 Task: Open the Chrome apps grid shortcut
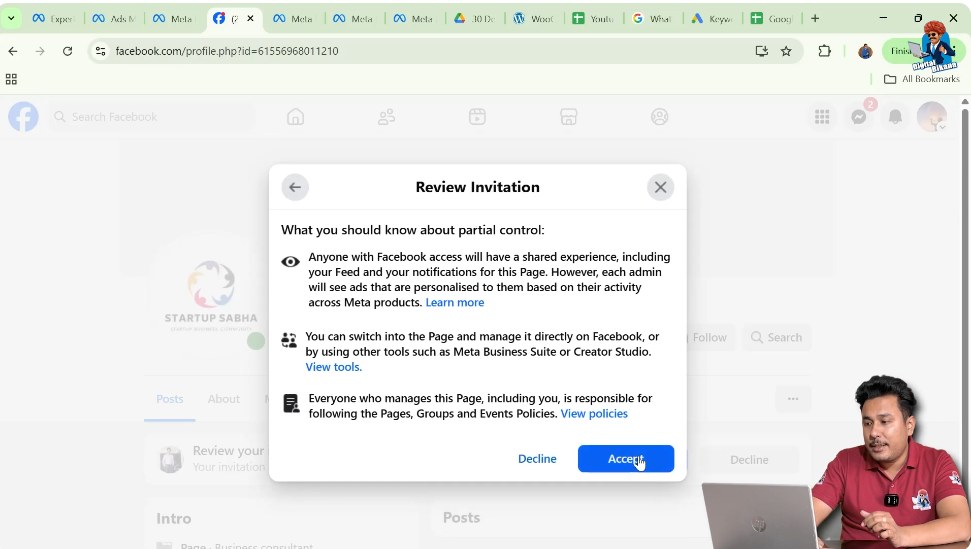tap(11, 79)
